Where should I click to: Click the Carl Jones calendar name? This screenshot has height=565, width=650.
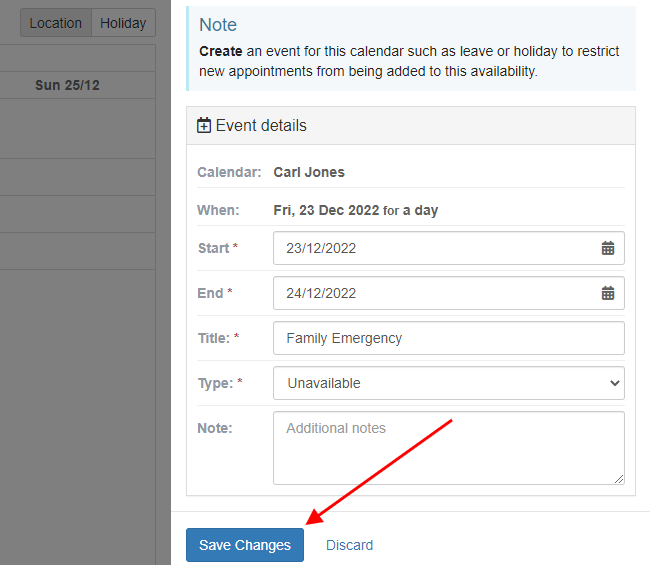(x=309, y=172)
